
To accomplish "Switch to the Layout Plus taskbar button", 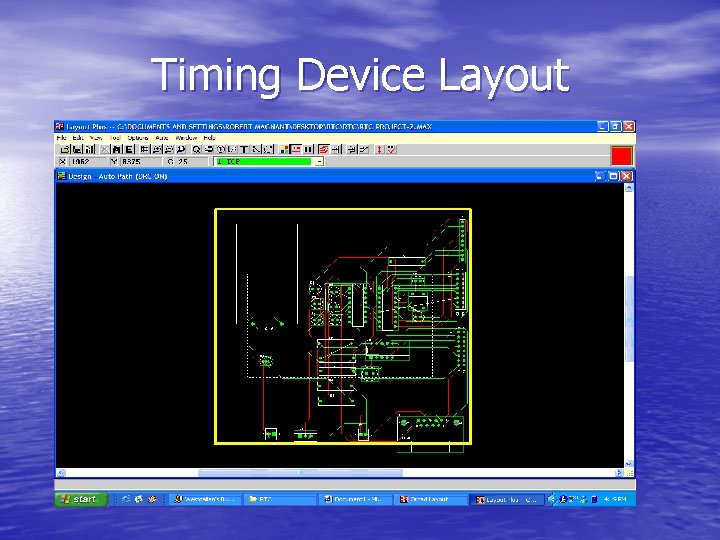I will [507, 499].
